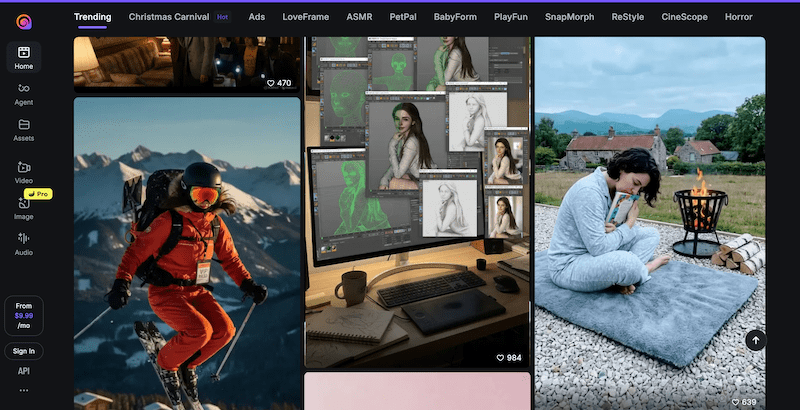The width and height of the screenshot is (800, 410).
Task: Open the Agent sidebar icon
Action: (23, 94)
